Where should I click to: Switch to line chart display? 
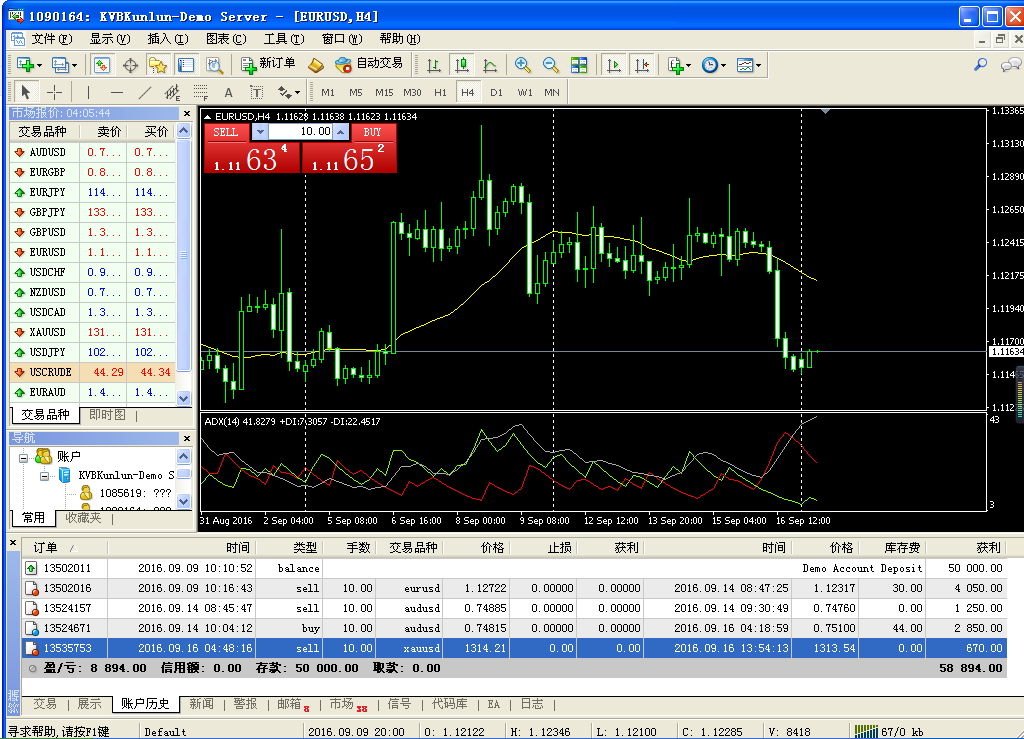(x=490, y=65)
